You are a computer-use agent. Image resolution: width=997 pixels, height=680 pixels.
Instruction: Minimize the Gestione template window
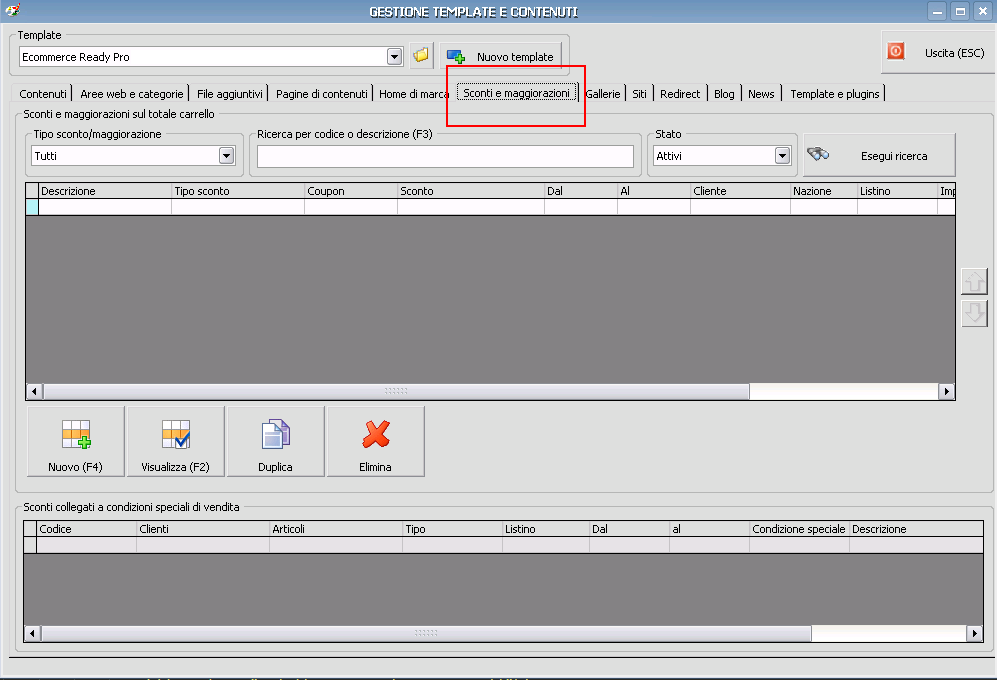coord(937,11)
